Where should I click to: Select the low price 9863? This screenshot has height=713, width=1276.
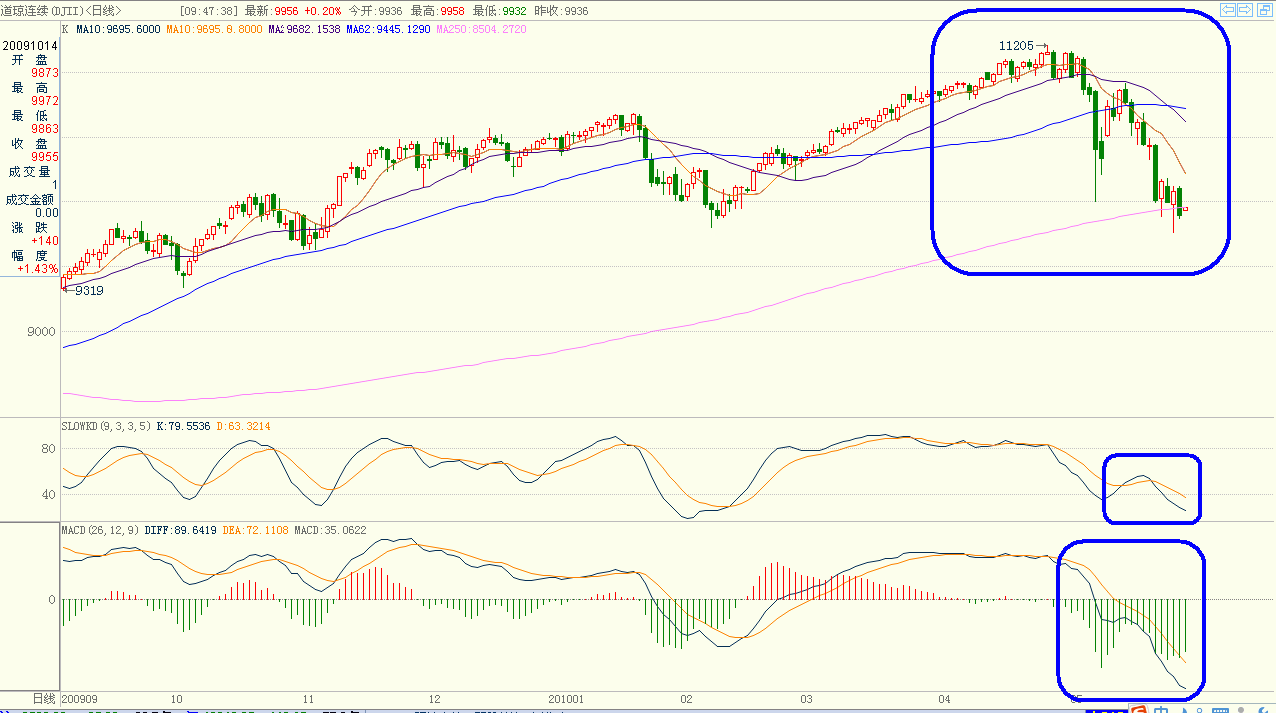[x=45, y=130]
